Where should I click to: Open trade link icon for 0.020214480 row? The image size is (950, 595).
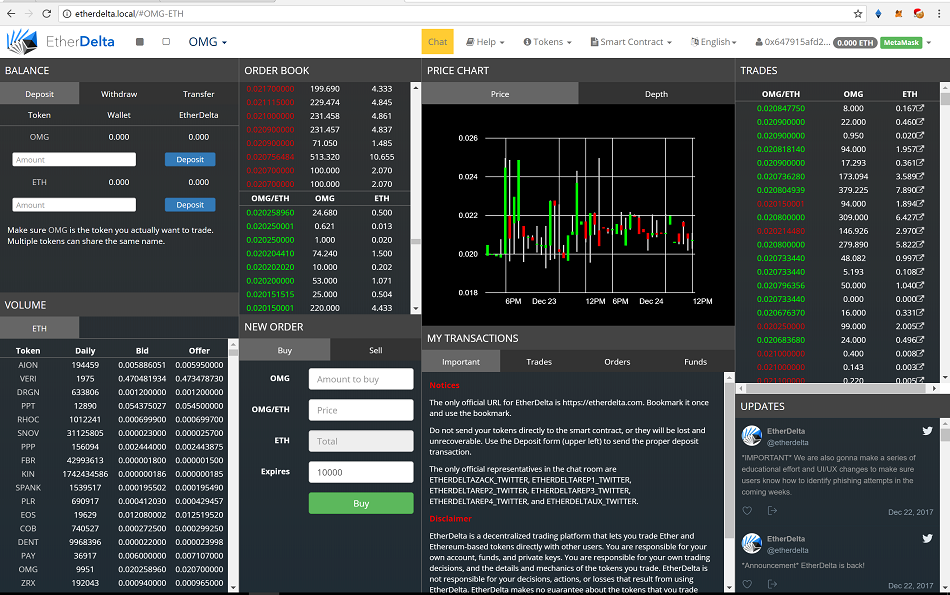coord(920,230)
